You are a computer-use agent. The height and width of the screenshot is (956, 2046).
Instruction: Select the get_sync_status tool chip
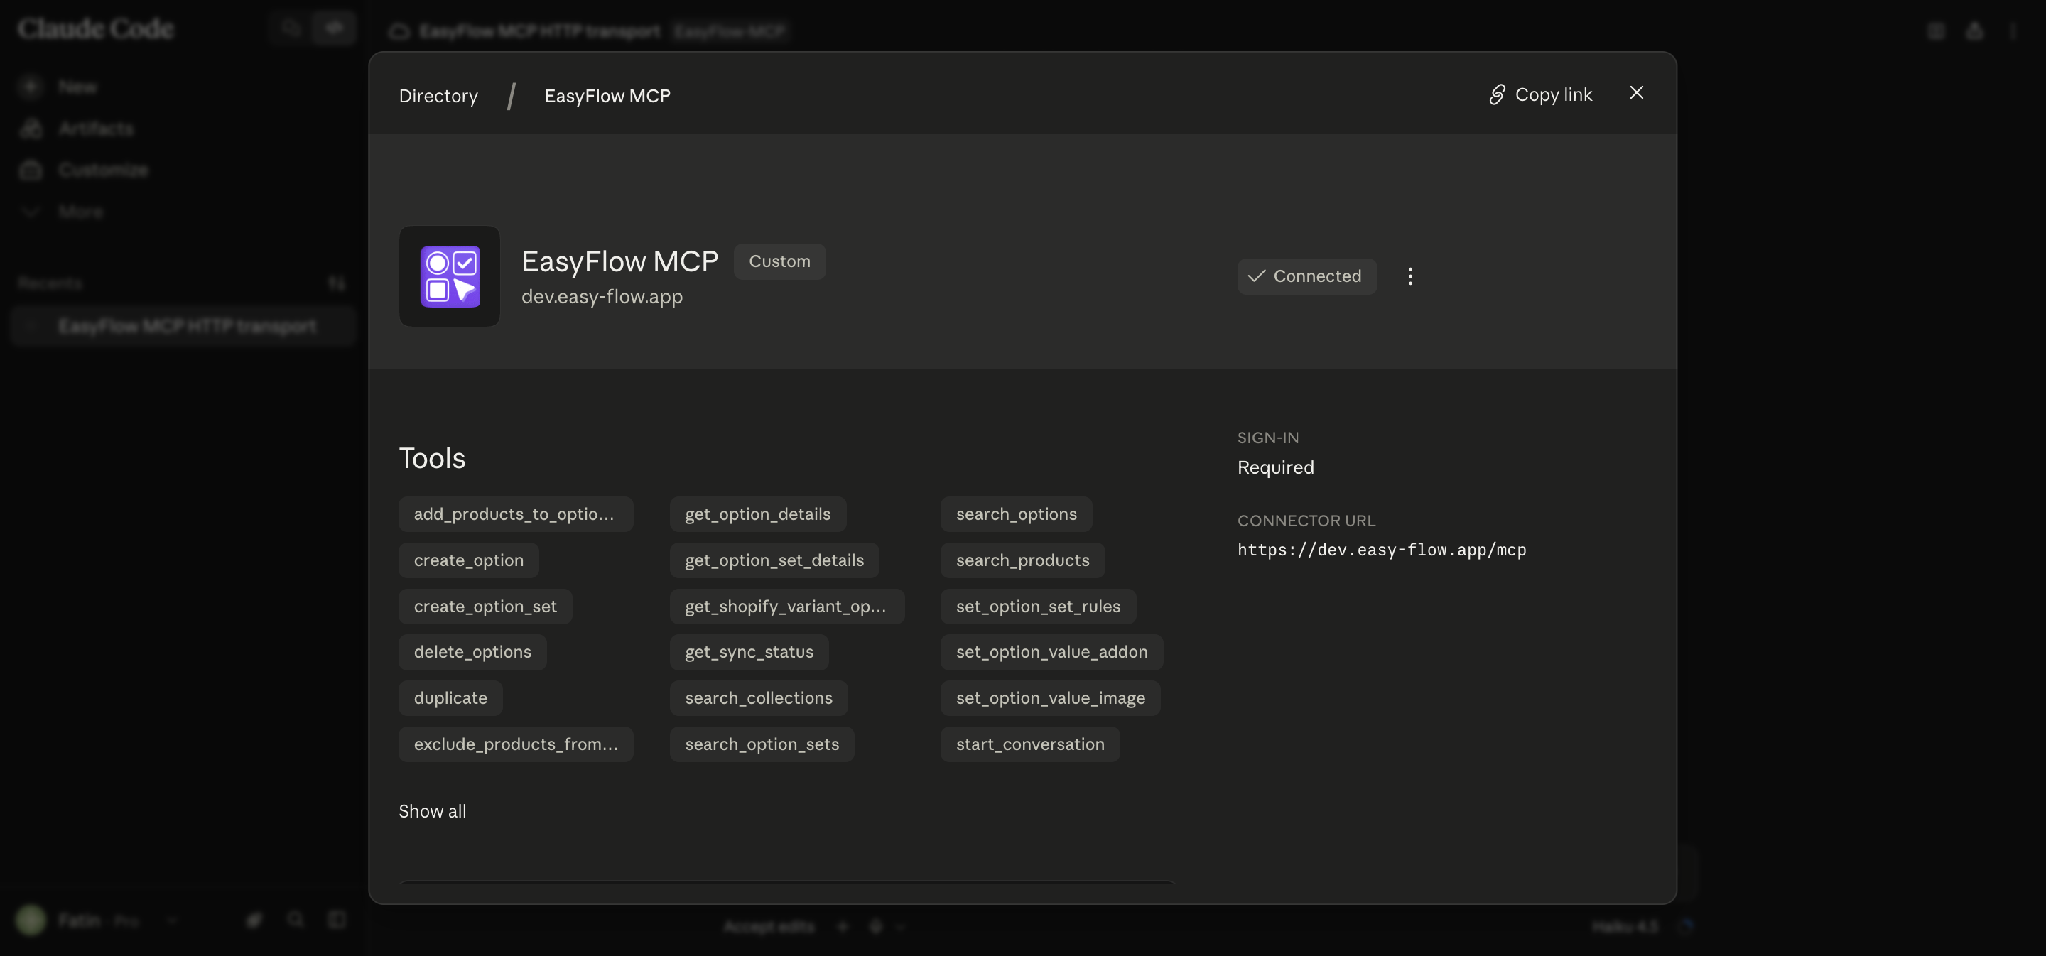[x=749, y=652]
